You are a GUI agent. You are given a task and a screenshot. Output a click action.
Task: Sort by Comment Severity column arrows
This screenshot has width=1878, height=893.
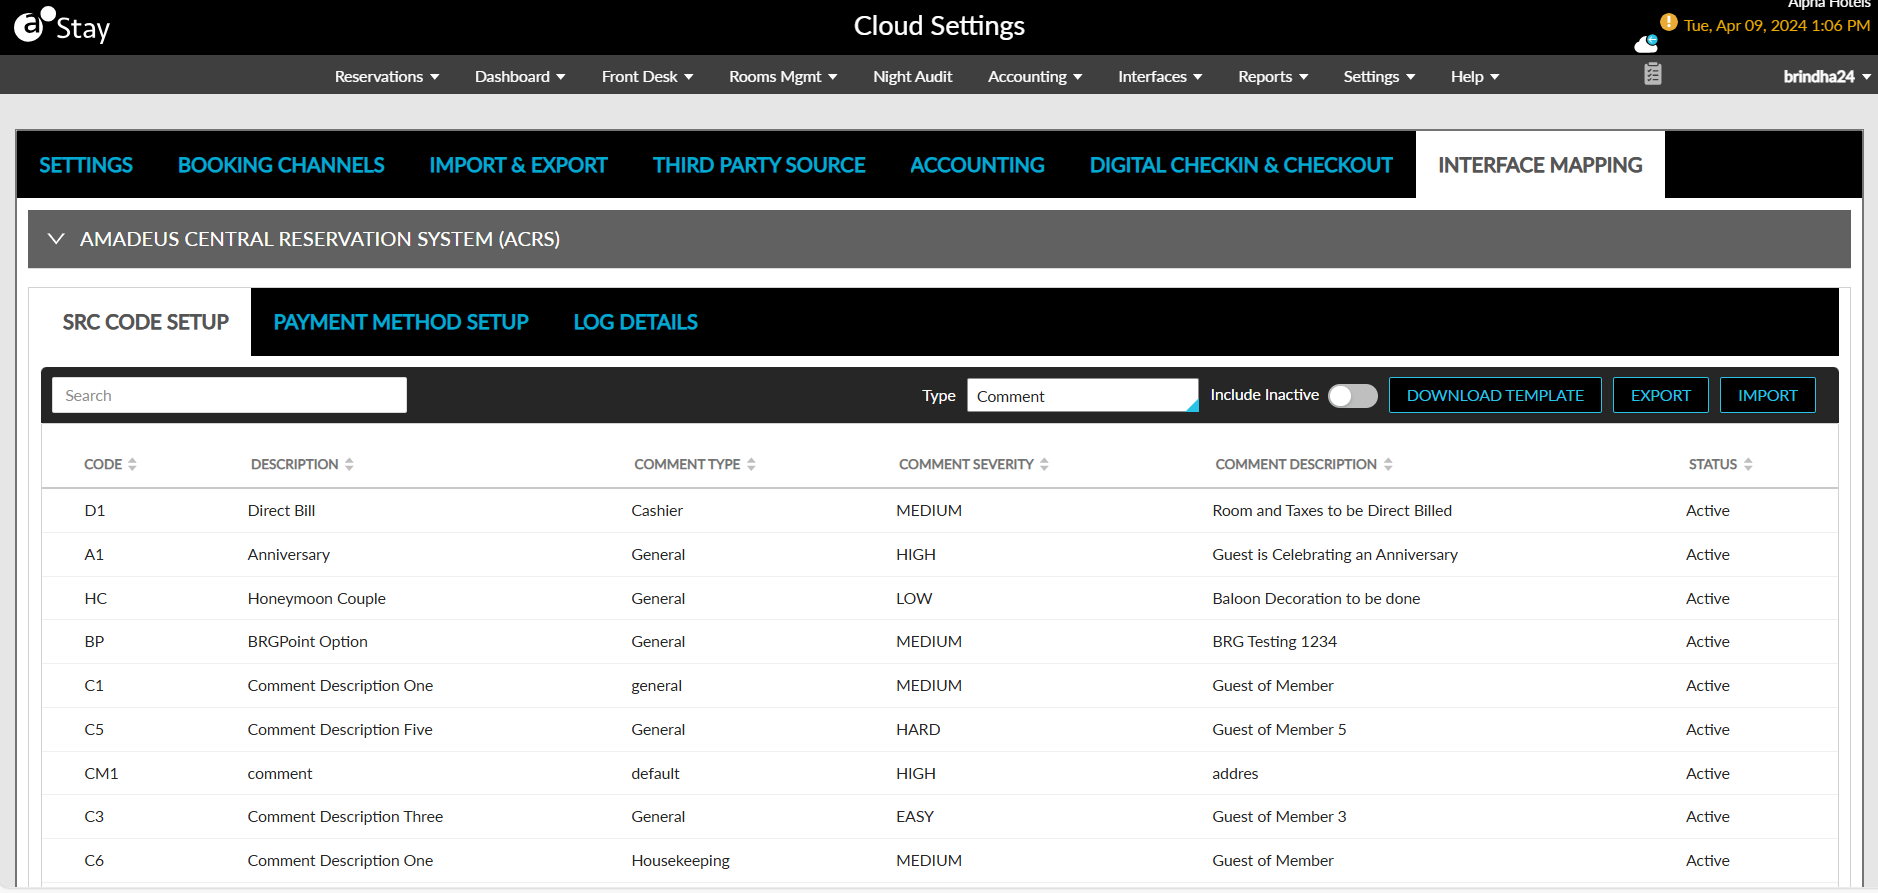(1044, 464)
